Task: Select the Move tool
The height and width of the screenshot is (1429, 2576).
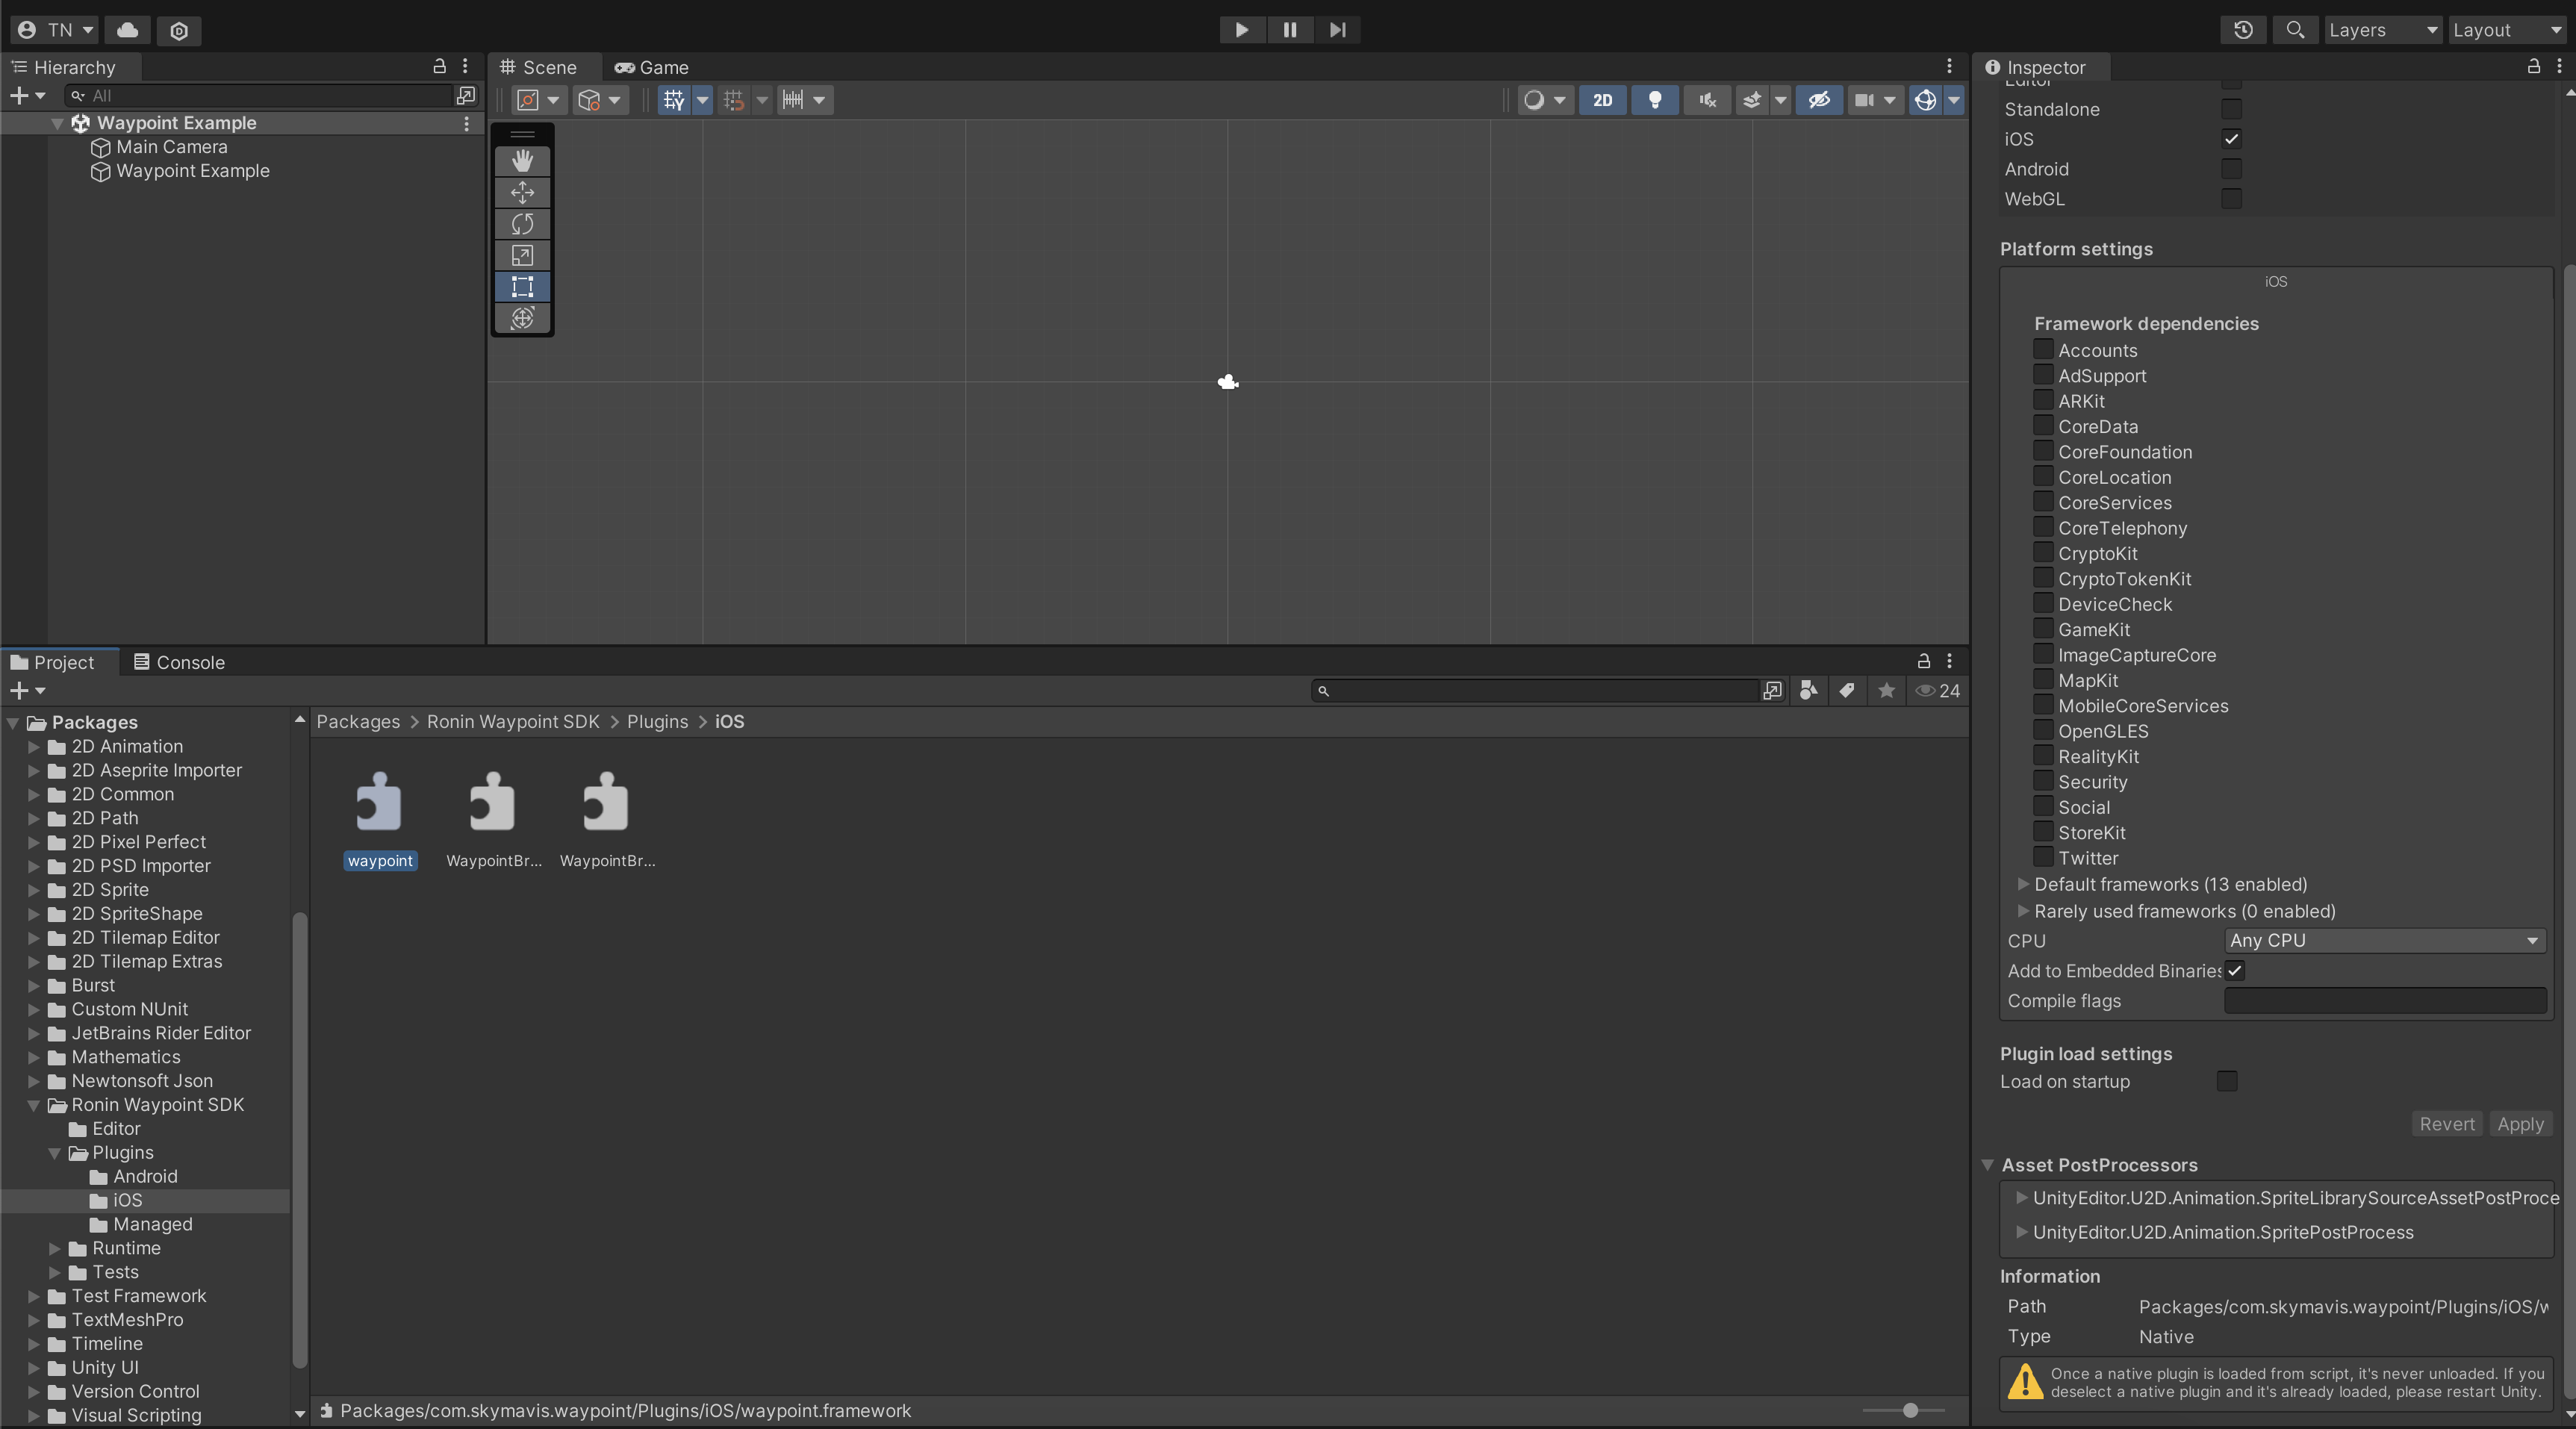Action: click(522, 192)
